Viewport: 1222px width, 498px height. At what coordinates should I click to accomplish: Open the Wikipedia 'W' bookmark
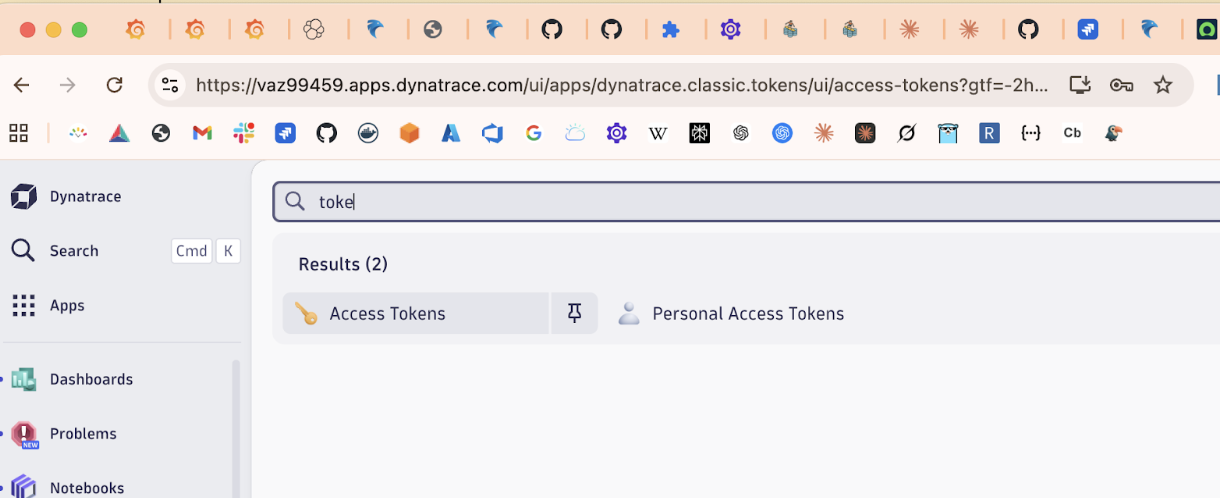658,133
